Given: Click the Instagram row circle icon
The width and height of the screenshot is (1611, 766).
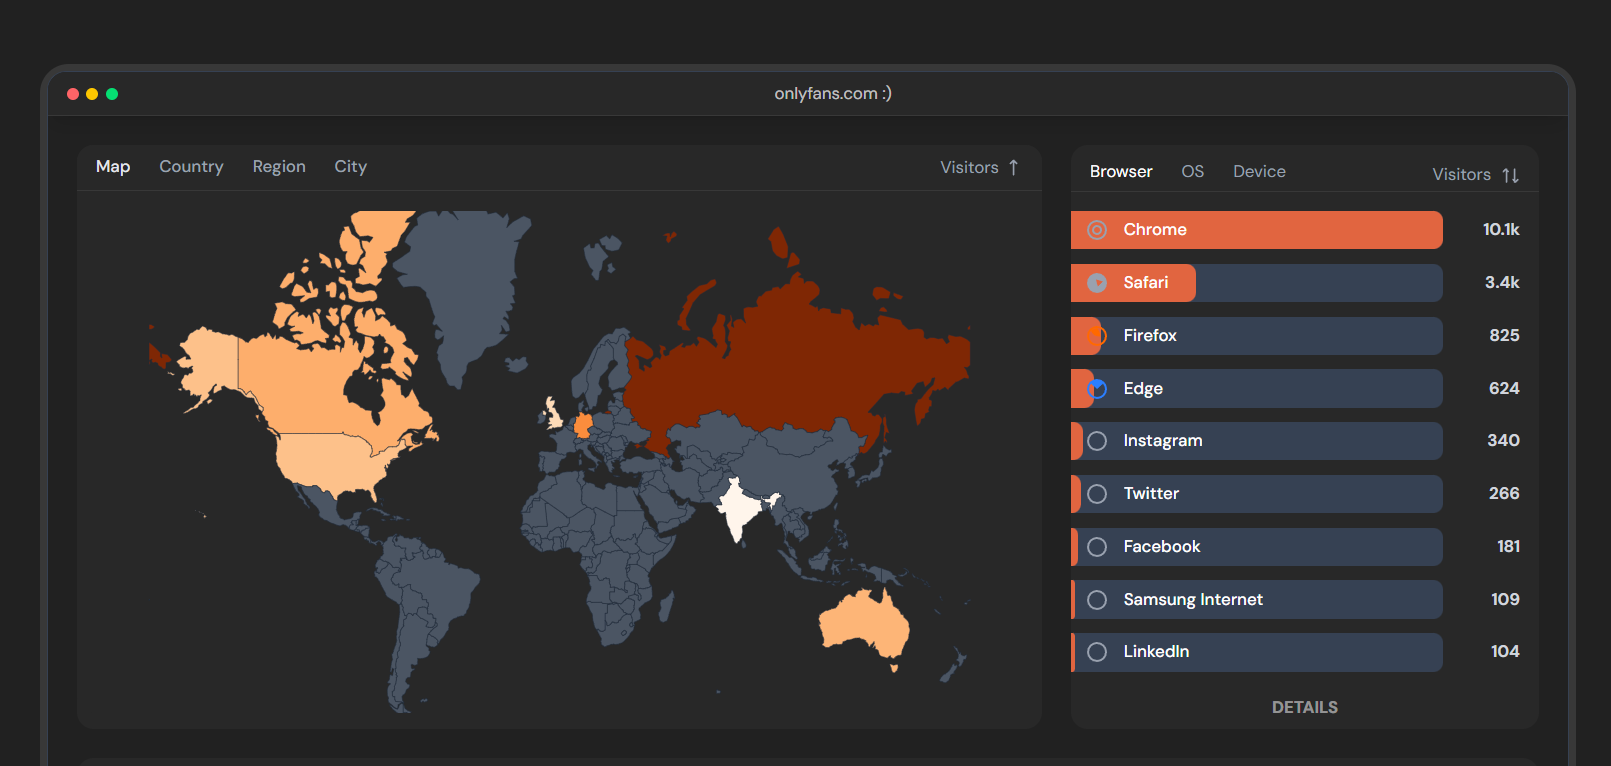Looking at the screenshot, I should coord(1097,441).
